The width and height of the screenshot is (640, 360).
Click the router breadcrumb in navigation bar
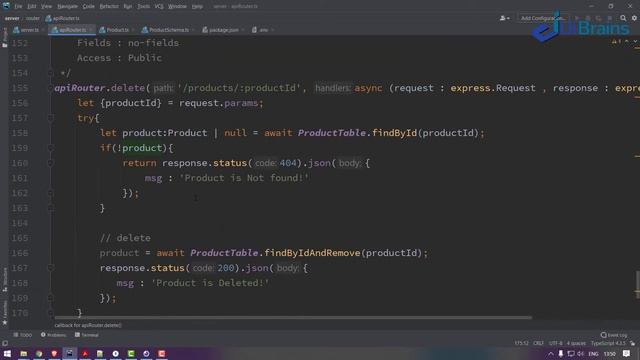click(33, 18)
